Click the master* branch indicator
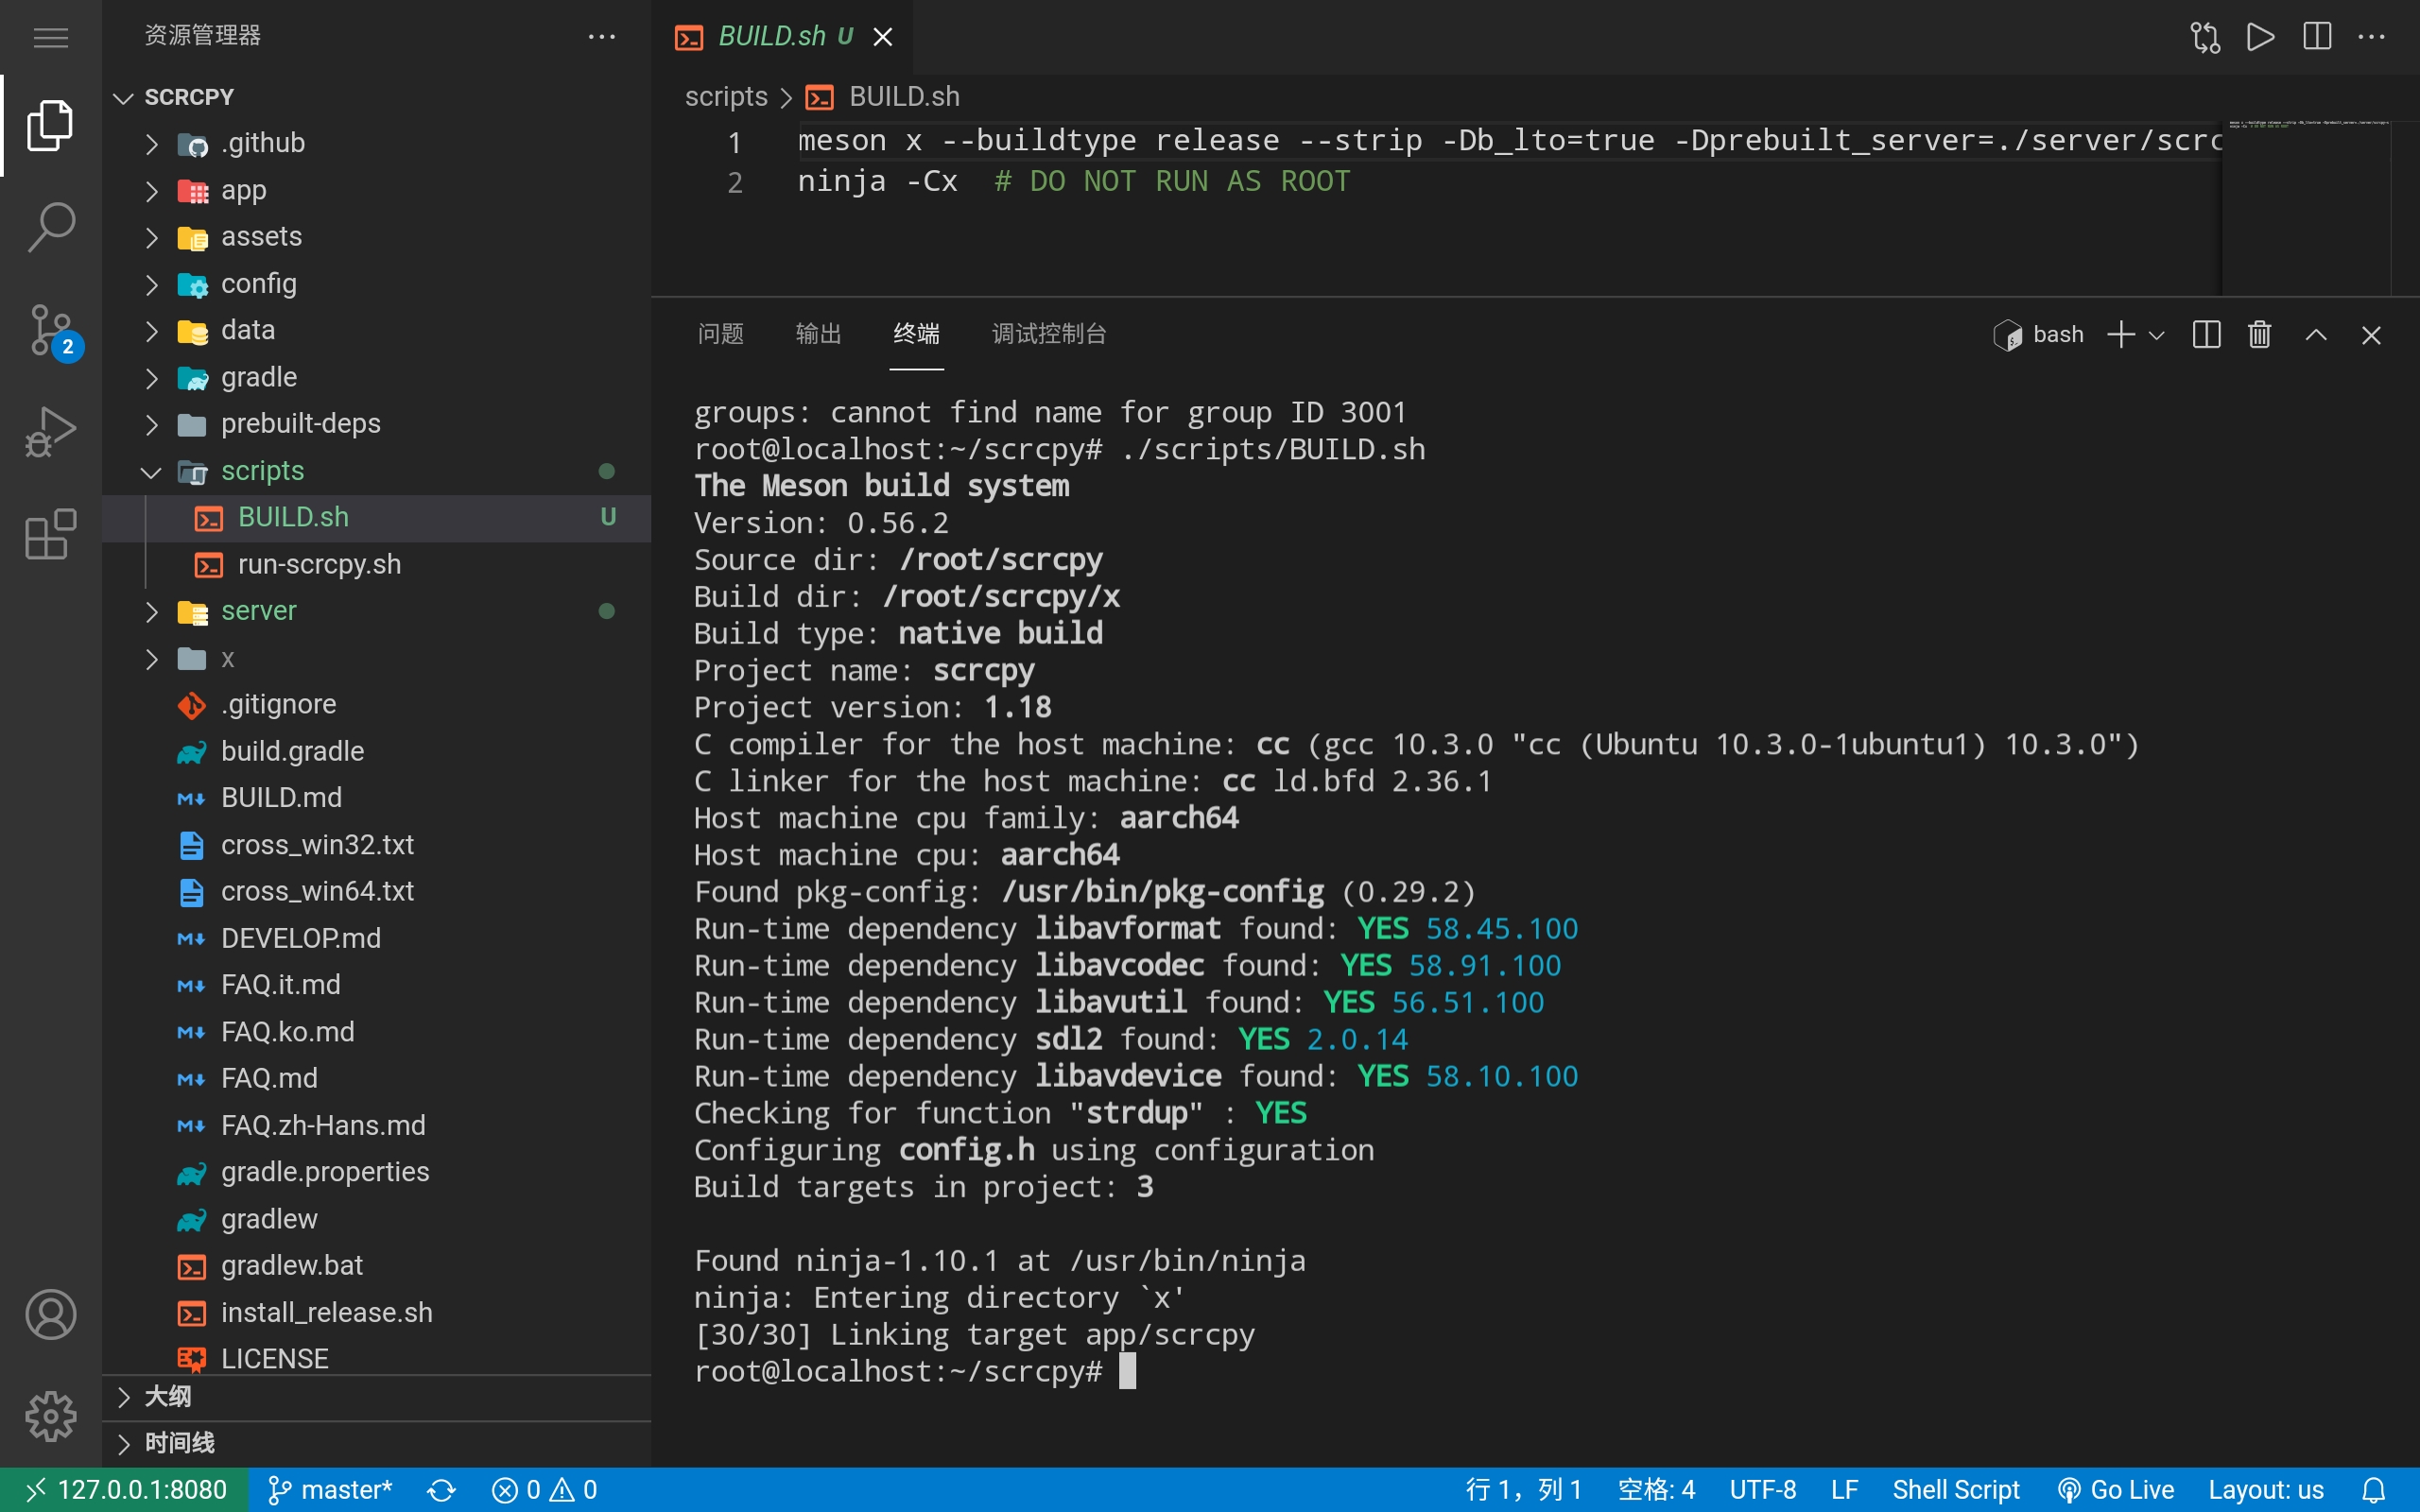 [331, 1489]
